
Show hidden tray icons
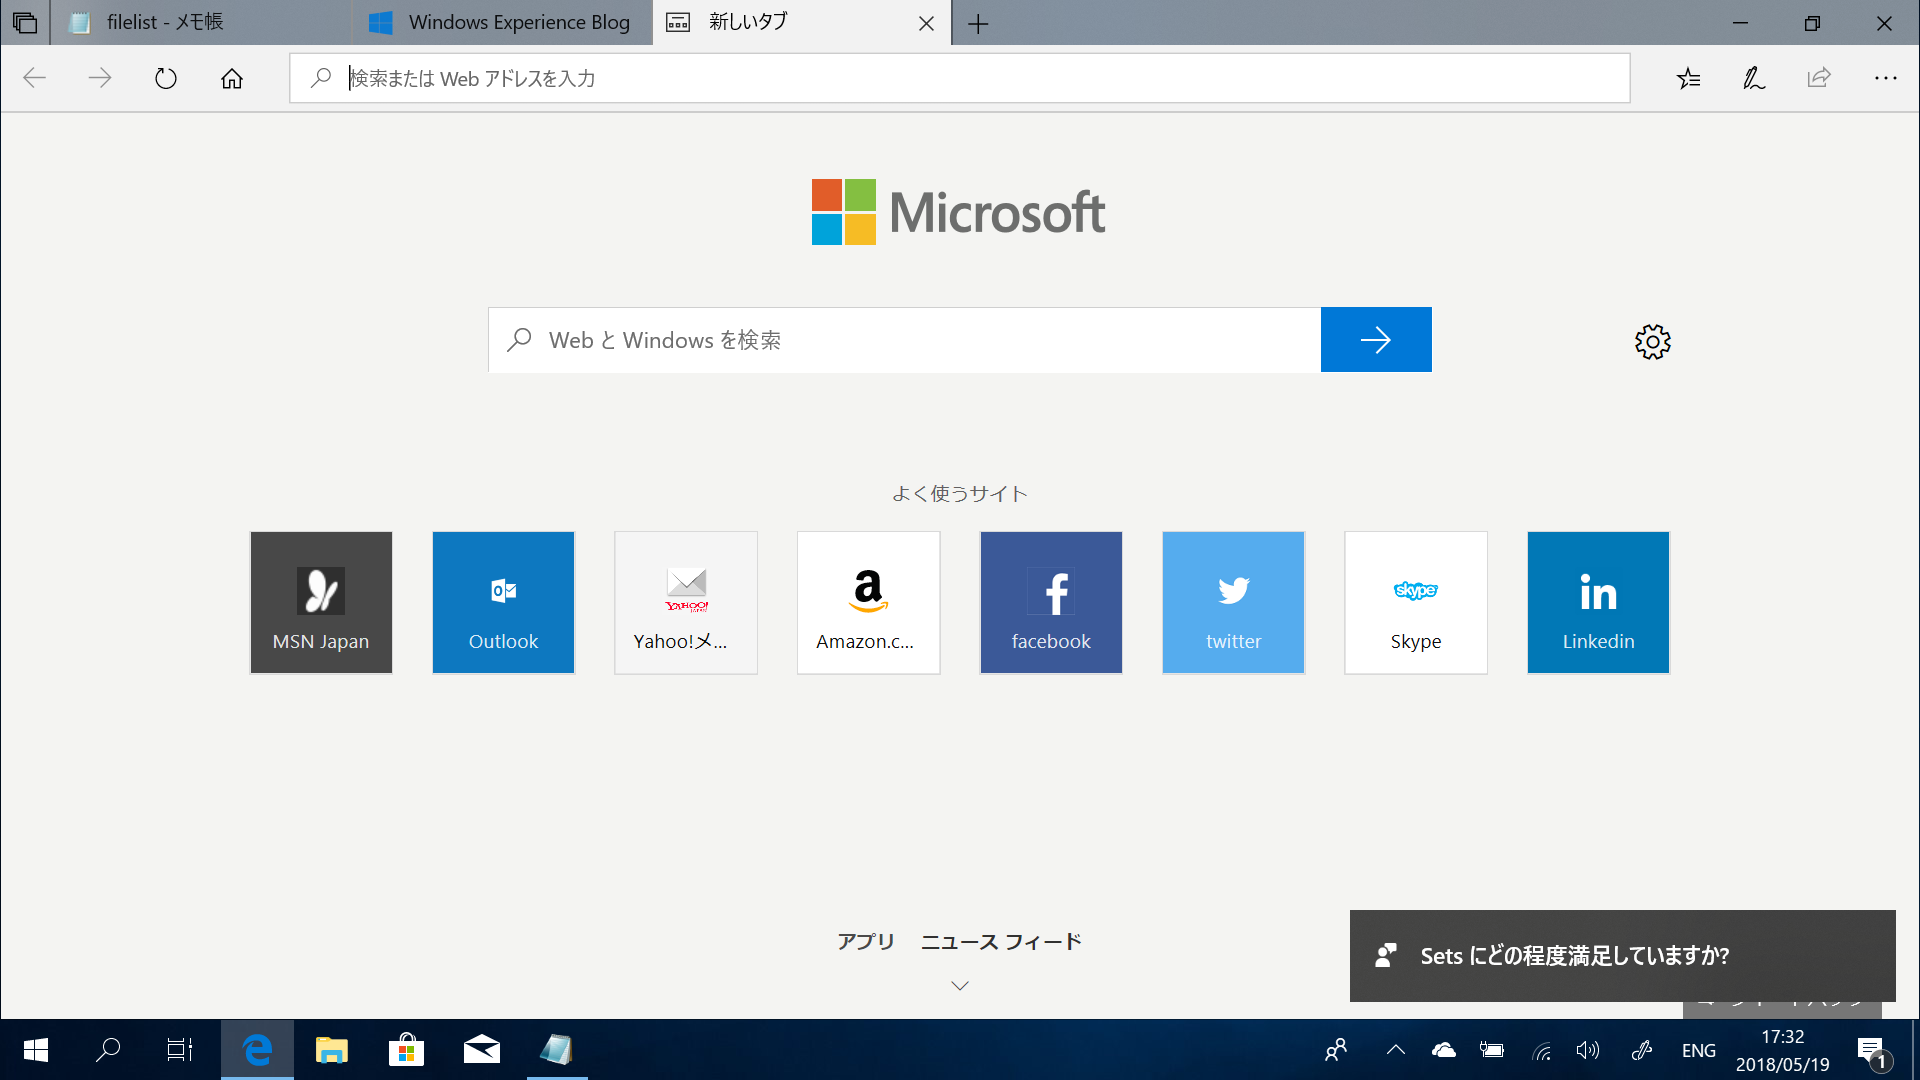click(1396, 1050)
